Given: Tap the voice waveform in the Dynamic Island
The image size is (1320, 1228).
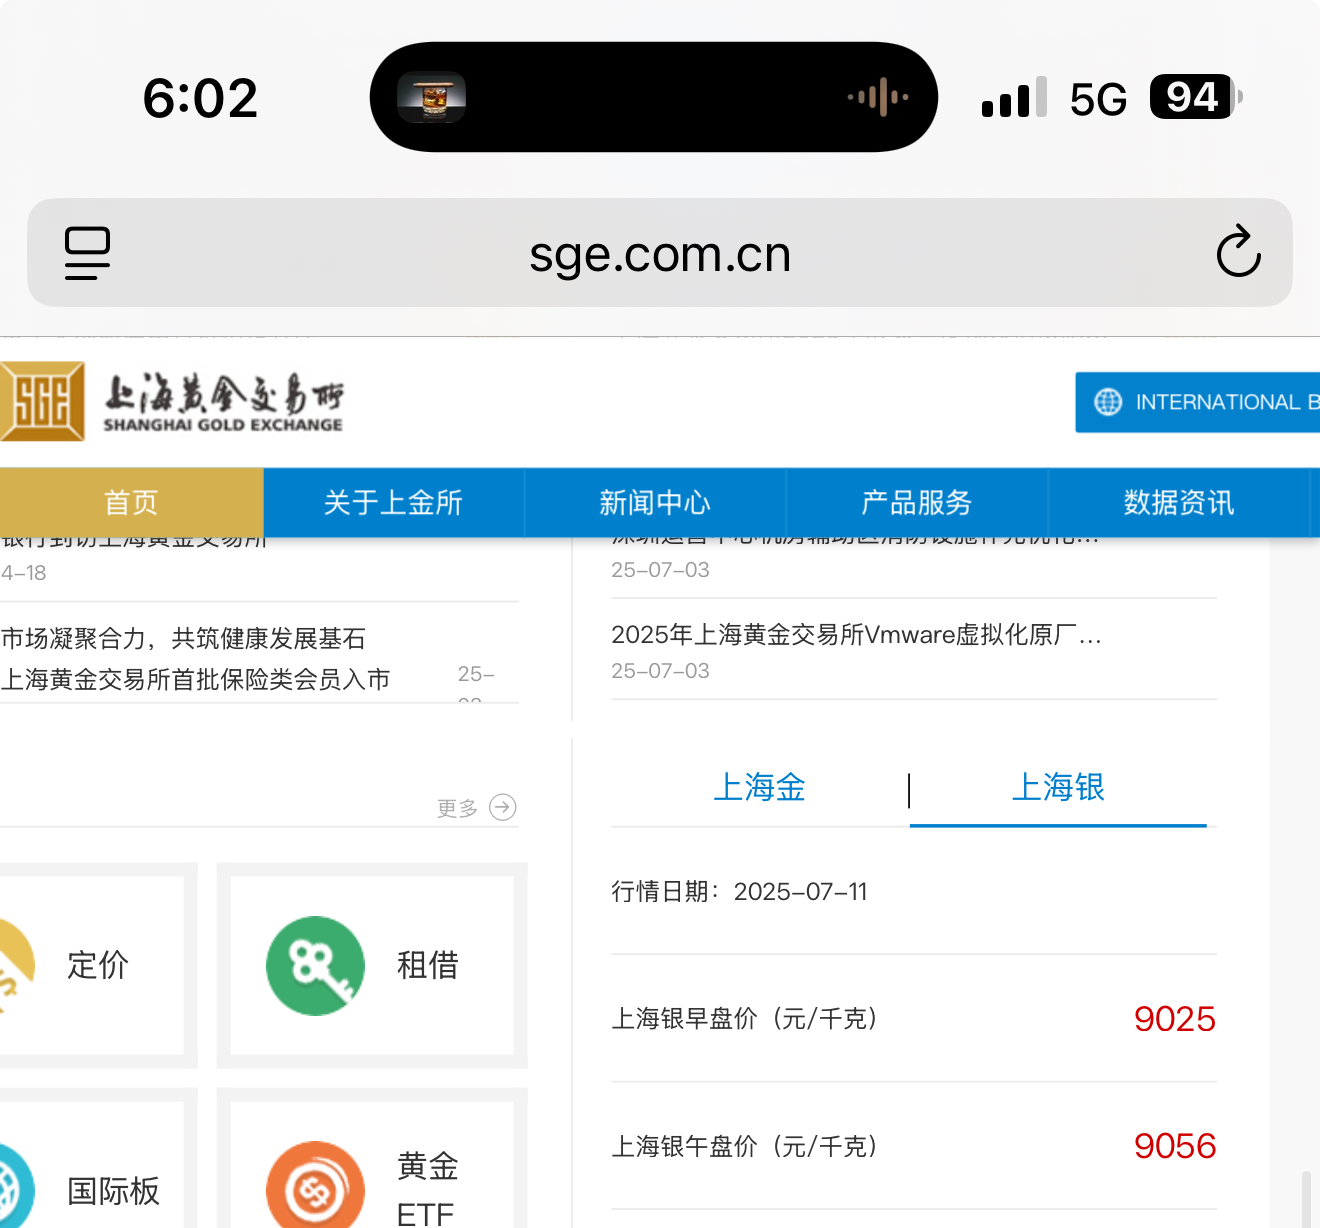Looking at the screenshot, I should (878, 97).
